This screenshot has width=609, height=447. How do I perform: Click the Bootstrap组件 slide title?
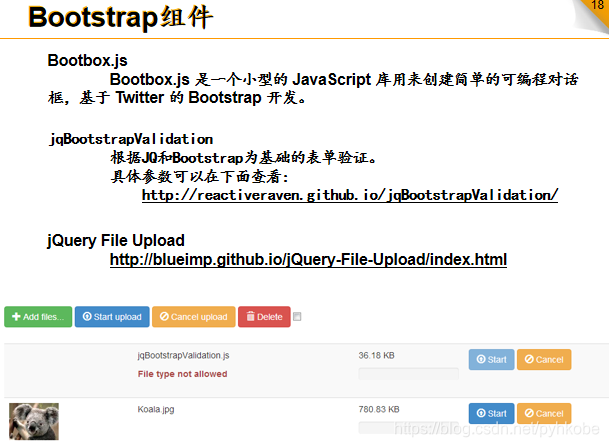point(120,17)
